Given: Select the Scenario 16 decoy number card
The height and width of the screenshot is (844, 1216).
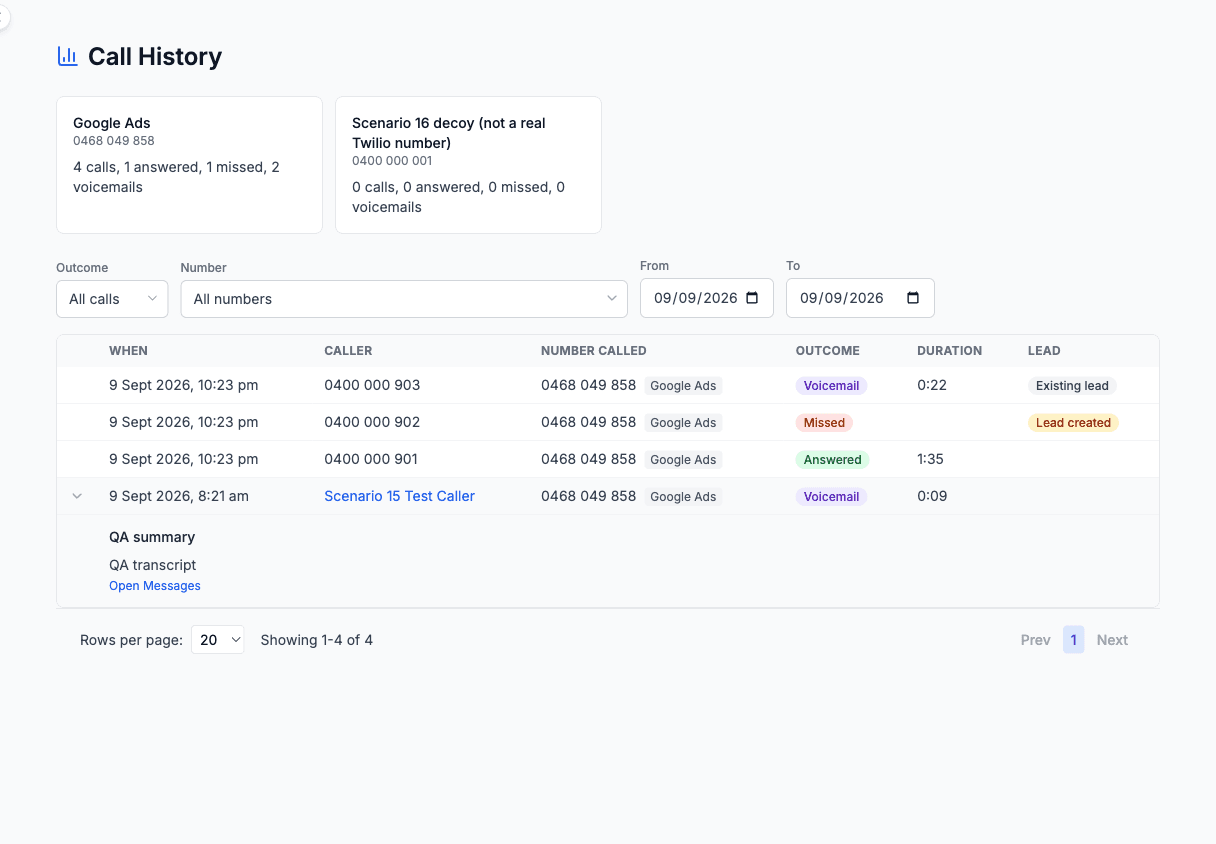Looking at the screenshot, I should point(468,165).
